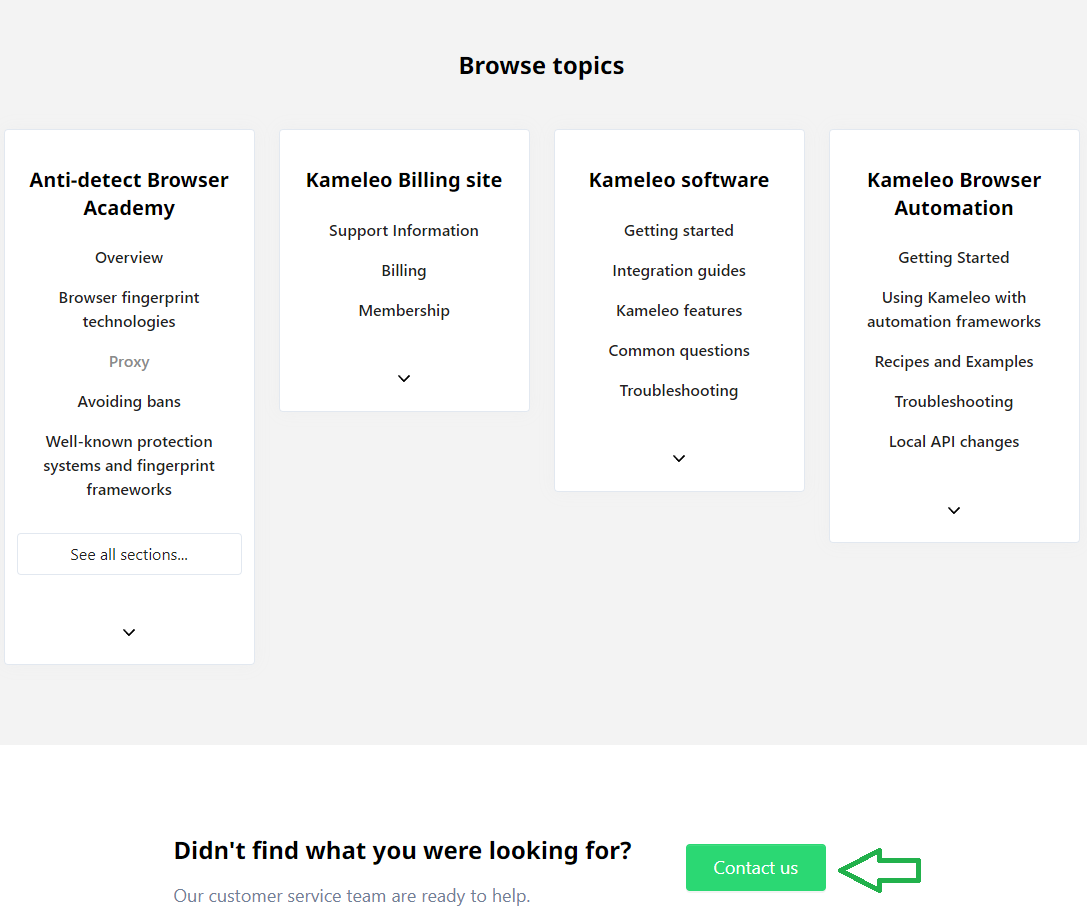The image size is (1087, 909).
Task: Expand the Anti-detect Browser Academy card chevron
Action: (x=129, y=632)
